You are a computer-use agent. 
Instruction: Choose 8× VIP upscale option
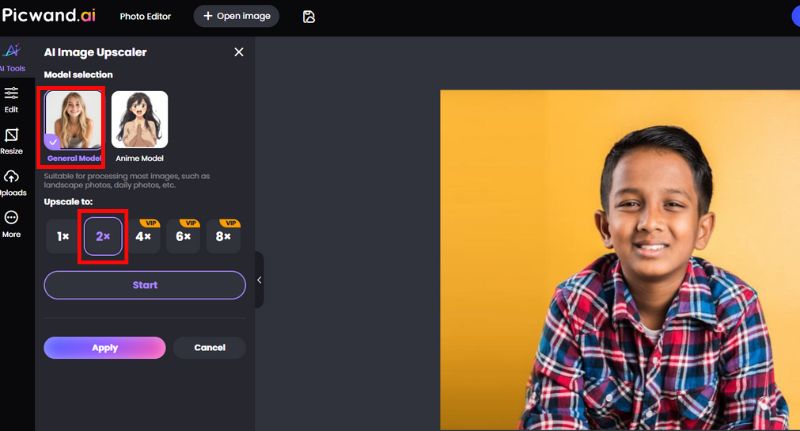223,237
